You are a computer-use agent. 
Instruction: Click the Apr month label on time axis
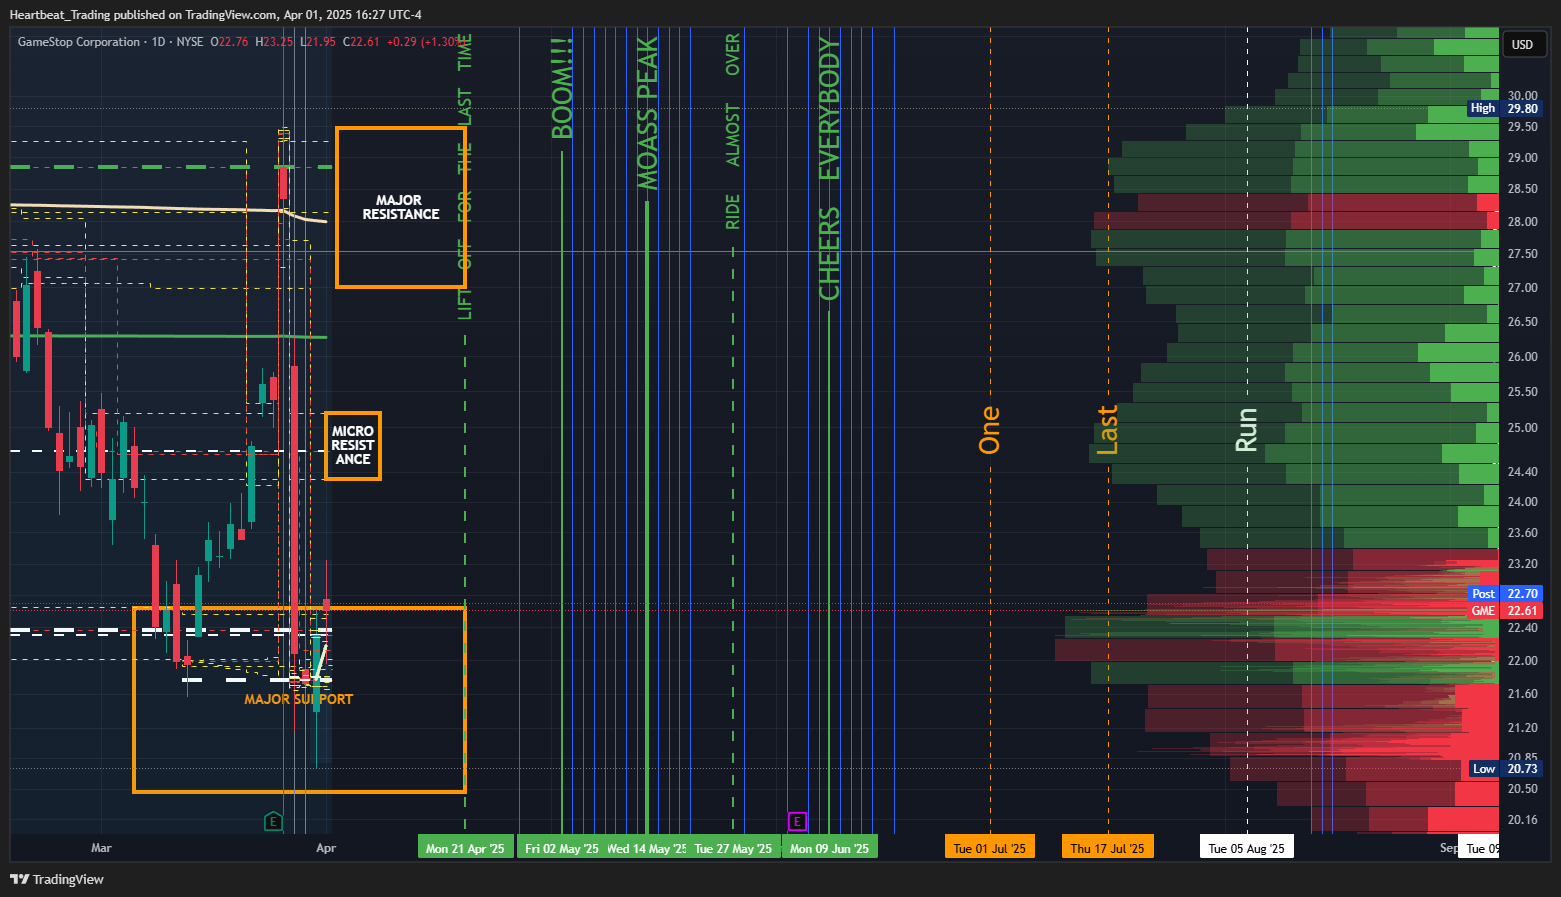click(326, 847)
